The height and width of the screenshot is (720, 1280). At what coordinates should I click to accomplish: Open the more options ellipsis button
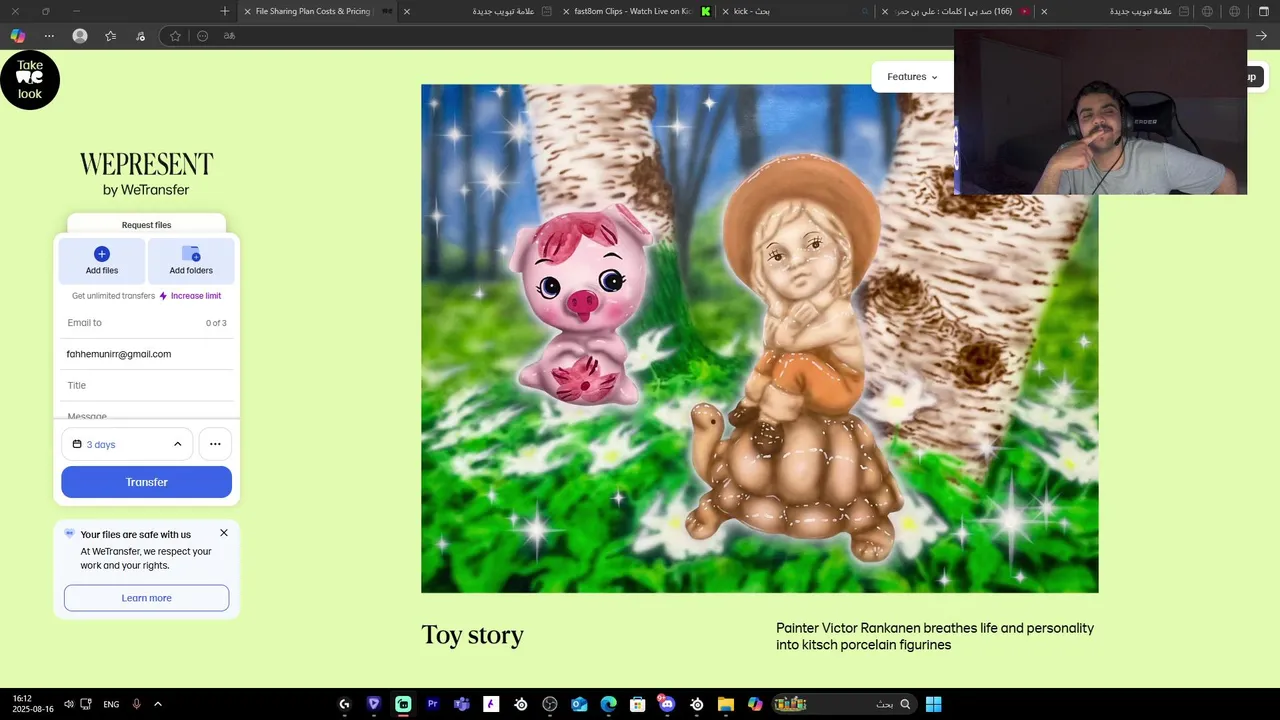tap(215, 444)
